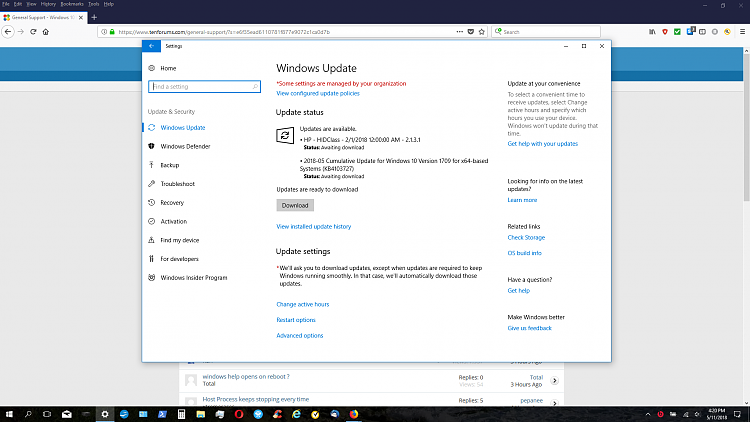Open Advanced options link
750x422 pixels.
299,335
